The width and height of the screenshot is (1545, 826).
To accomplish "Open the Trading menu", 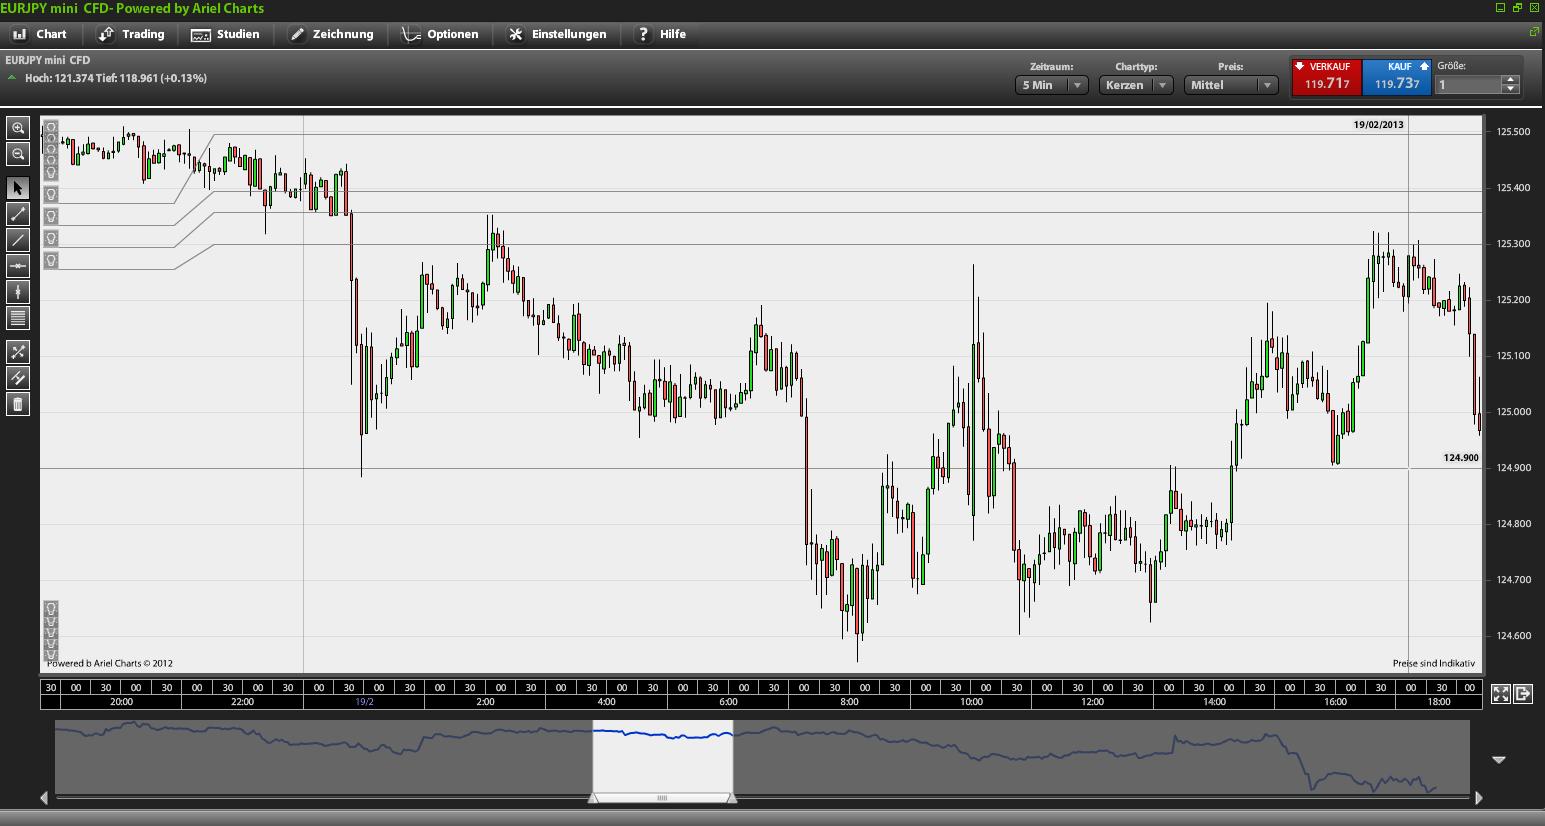I will [132, 34].
